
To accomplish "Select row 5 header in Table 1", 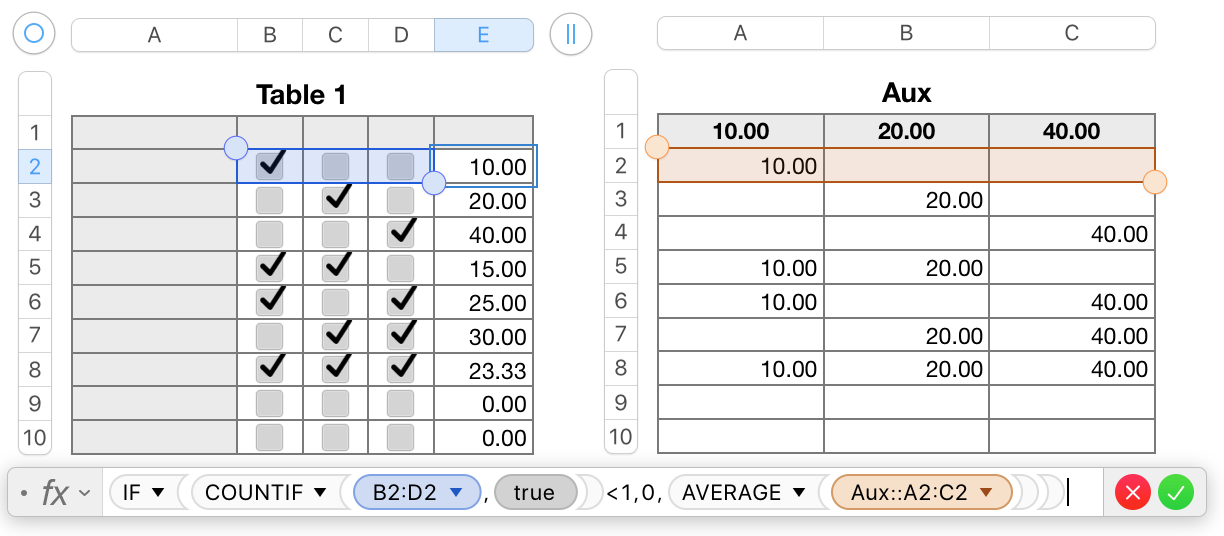I will pyautogui.click(x=35, y=268).
